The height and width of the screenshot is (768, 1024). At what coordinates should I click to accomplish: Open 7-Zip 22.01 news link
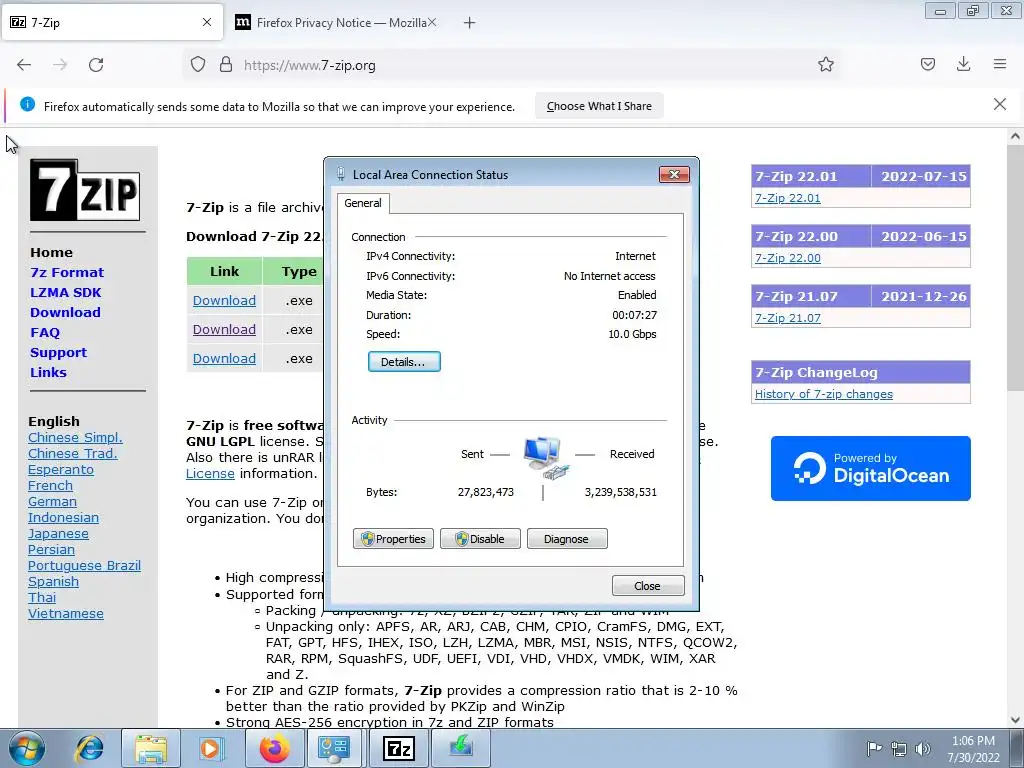[788, 198]
